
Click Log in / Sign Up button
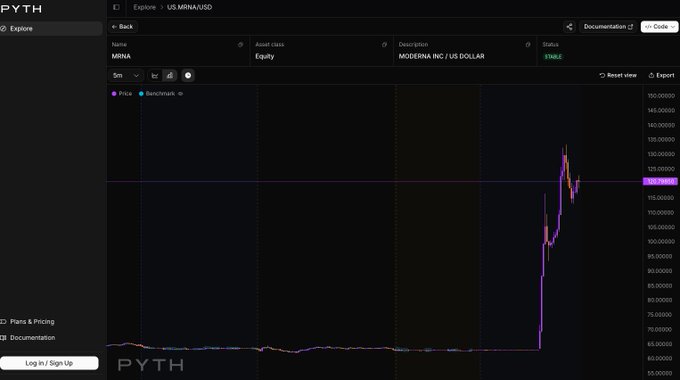(x=49, y=363)
